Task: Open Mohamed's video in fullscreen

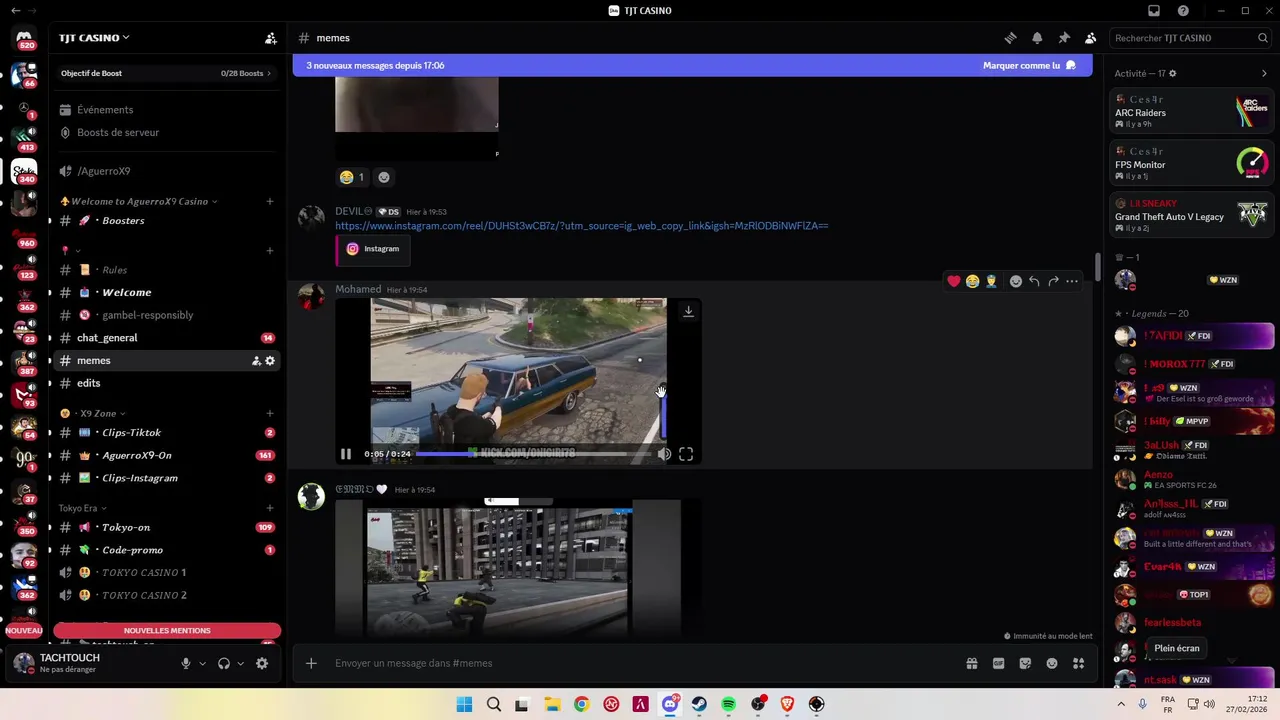Action: (x=686, y=454)
